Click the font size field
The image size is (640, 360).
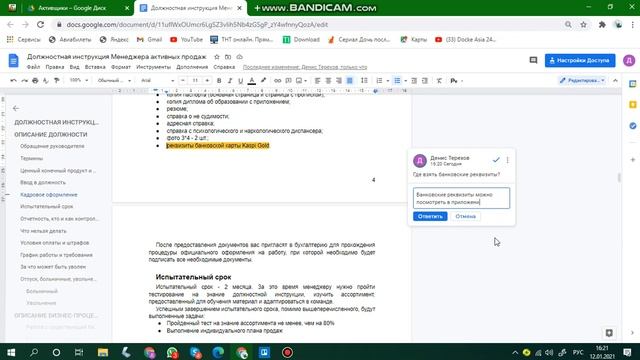click(x=195, y=81)
